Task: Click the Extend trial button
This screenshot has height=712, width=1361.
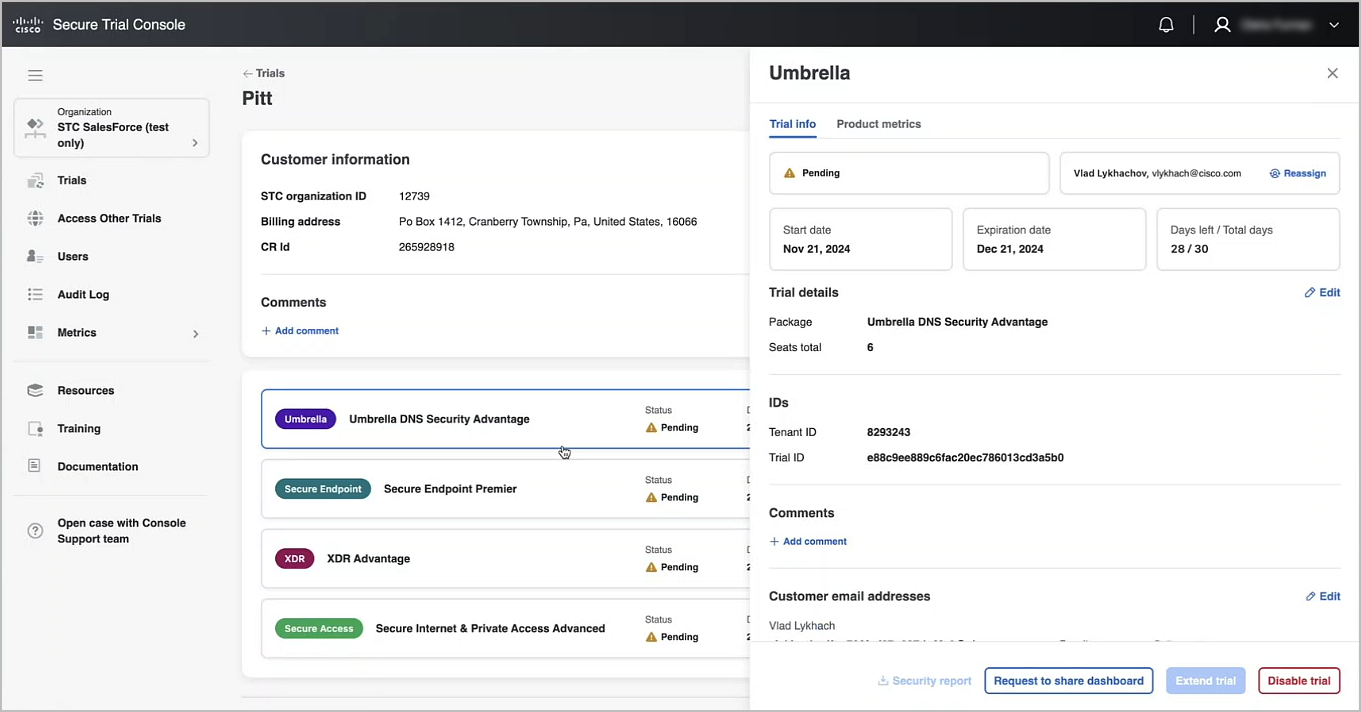Action: coord(1206,681)
